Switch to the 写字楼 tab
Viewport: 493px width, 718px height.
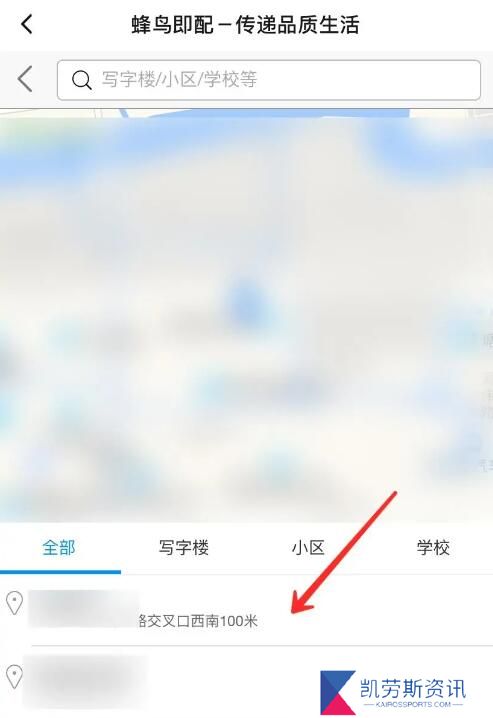pos(184,547)
